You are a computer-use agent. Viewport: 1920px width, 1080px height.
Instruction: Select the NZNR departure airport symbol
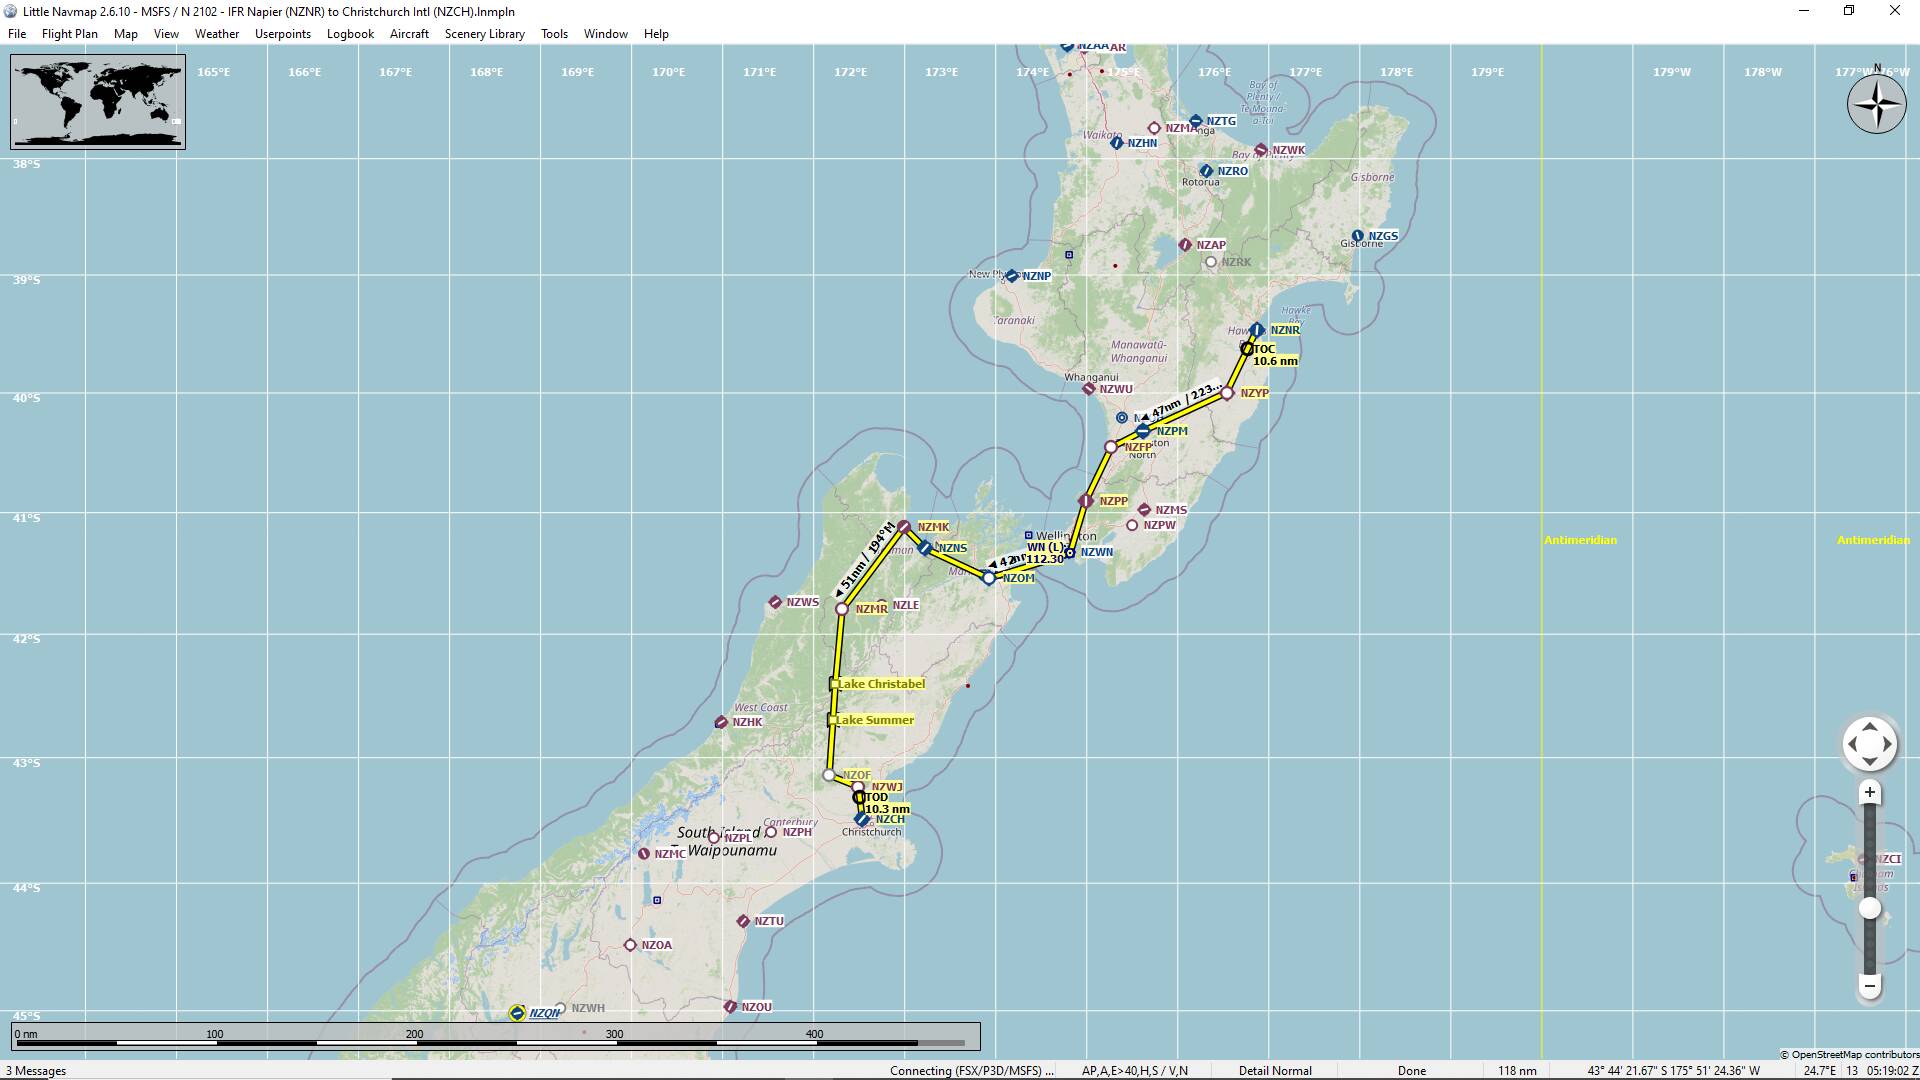pos(1257,330)
